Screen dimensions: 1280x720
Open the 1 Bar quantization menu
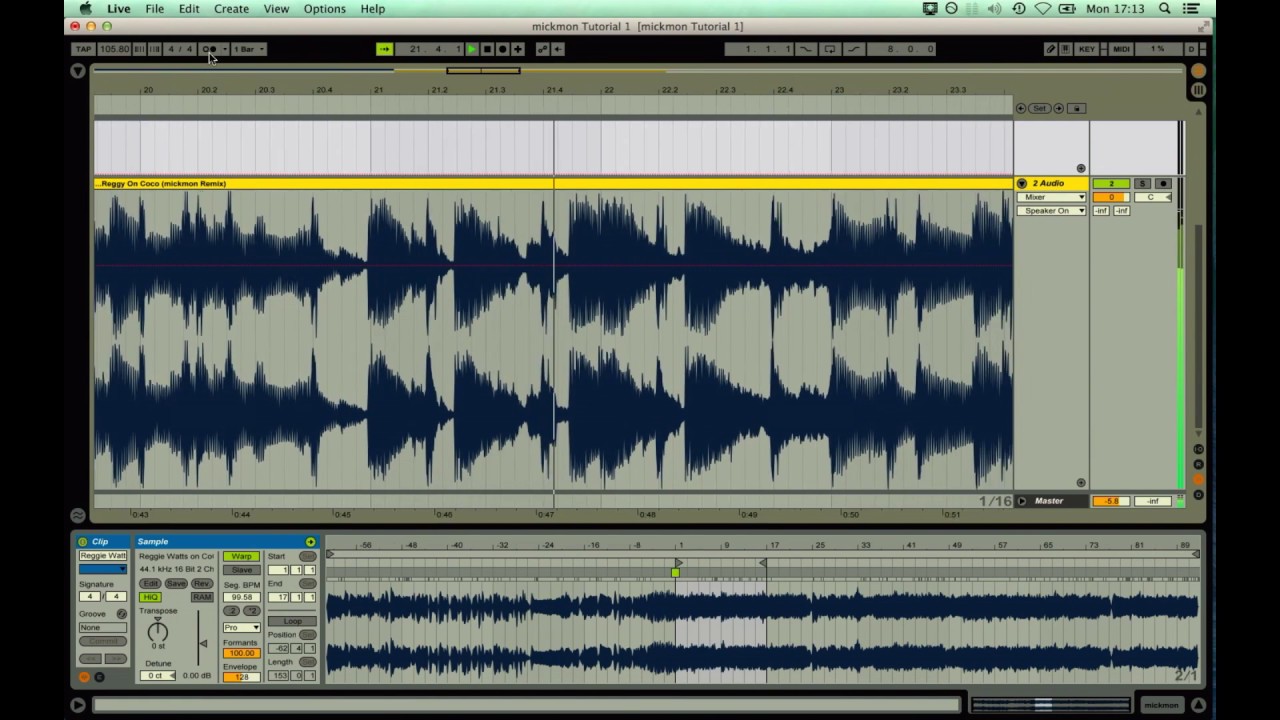[248, 49]
